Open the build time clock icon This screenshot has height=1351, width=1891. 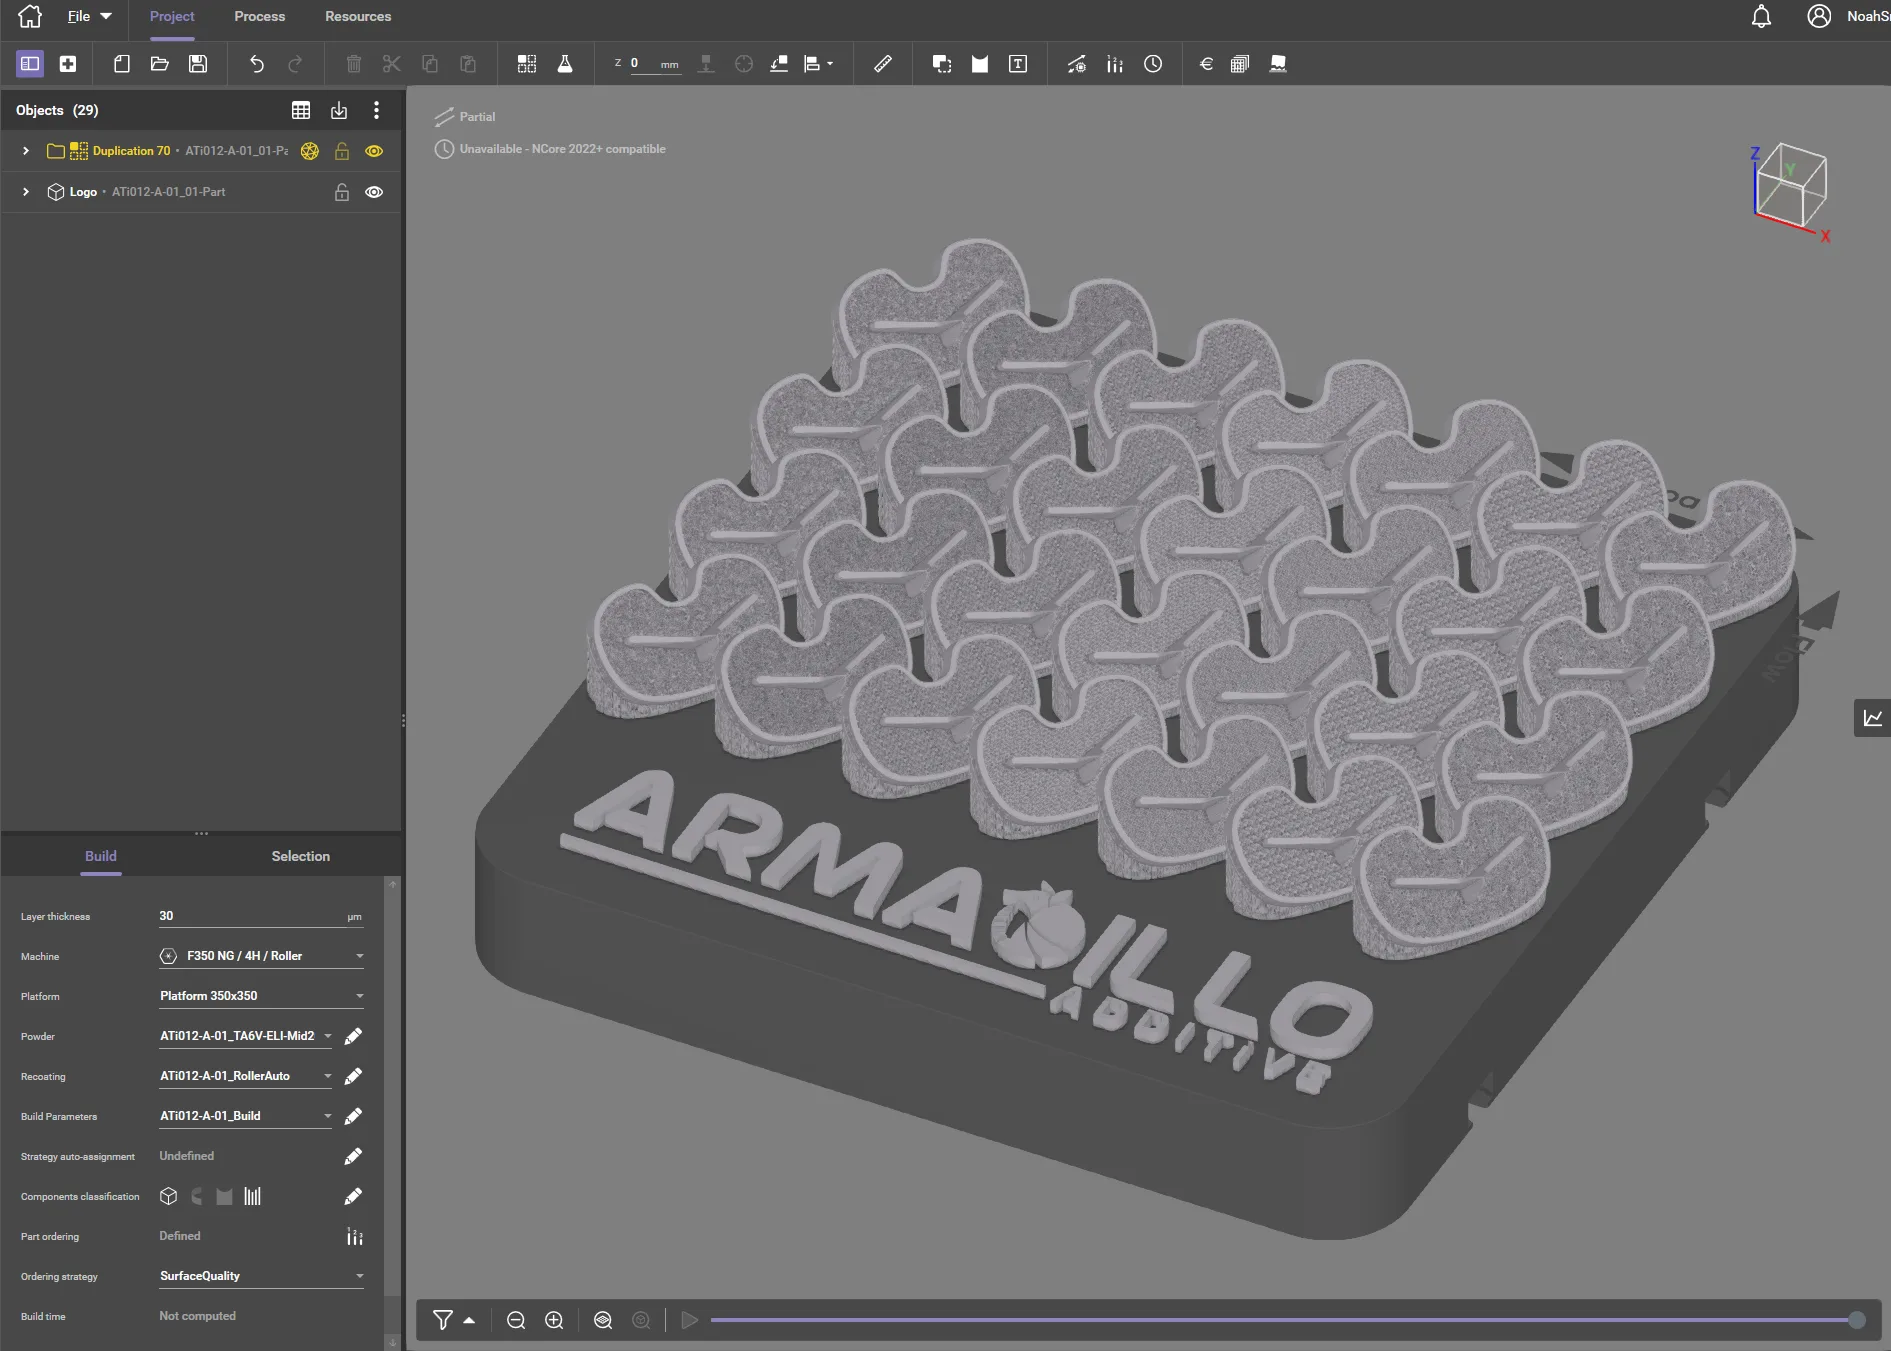(x=1153, y=64)
